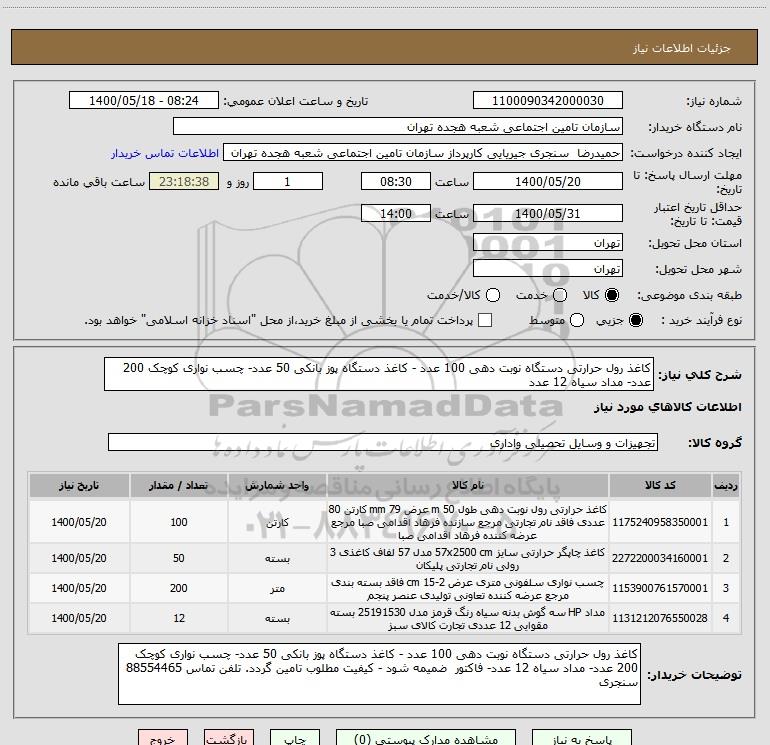The image size is (770, 745).
Task: Select the جزیی purchase type radio
Action: (635, 320)
